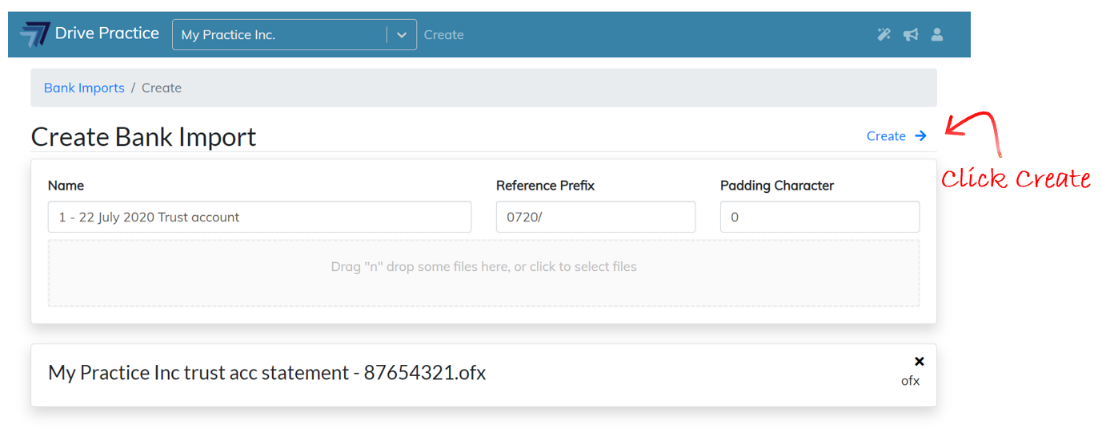The image size is (1102, 435).
Task: Click the Create breadcrumb item
Action: (x=161, y=88)
